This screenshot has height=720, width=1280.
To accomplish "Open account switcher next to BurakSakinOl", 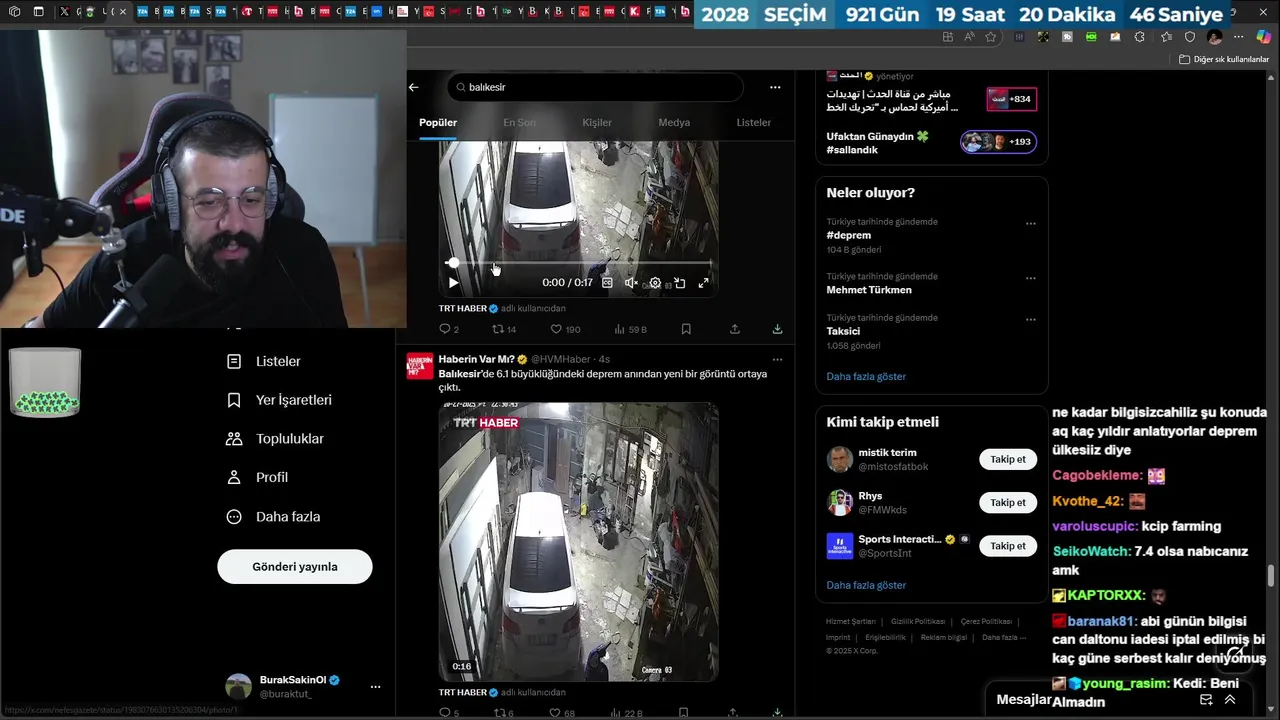I will pyautogui.click(x=375, y=687).
